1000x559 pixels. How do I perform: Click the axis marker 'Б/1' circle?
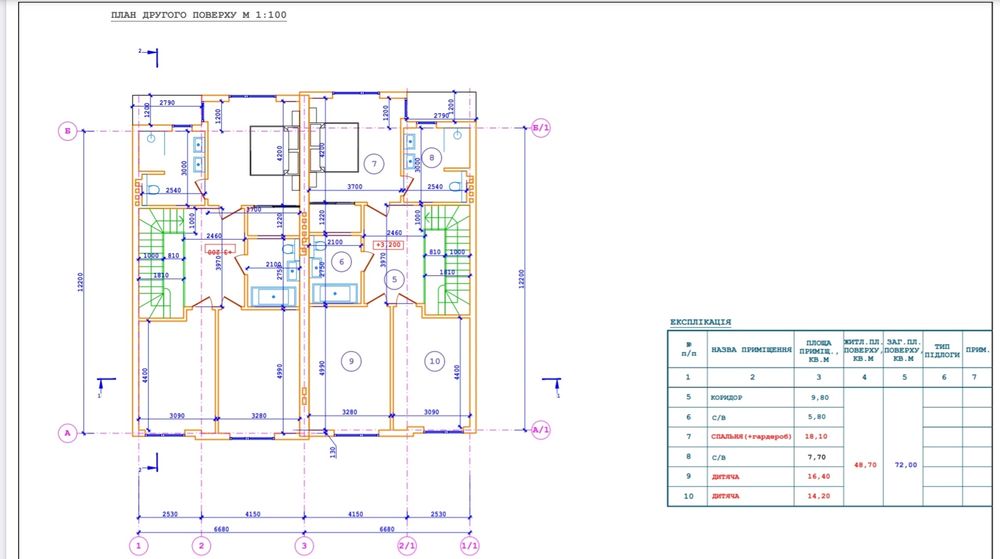tap(540, 128)
